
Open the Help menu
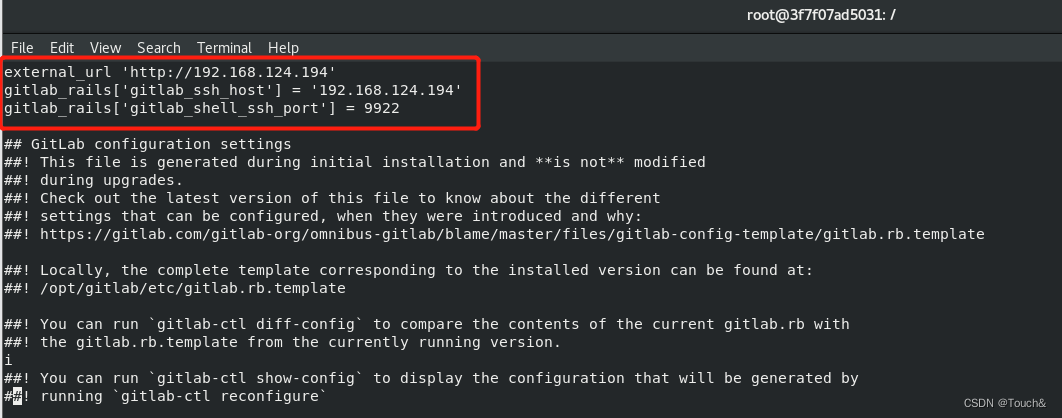283,48
